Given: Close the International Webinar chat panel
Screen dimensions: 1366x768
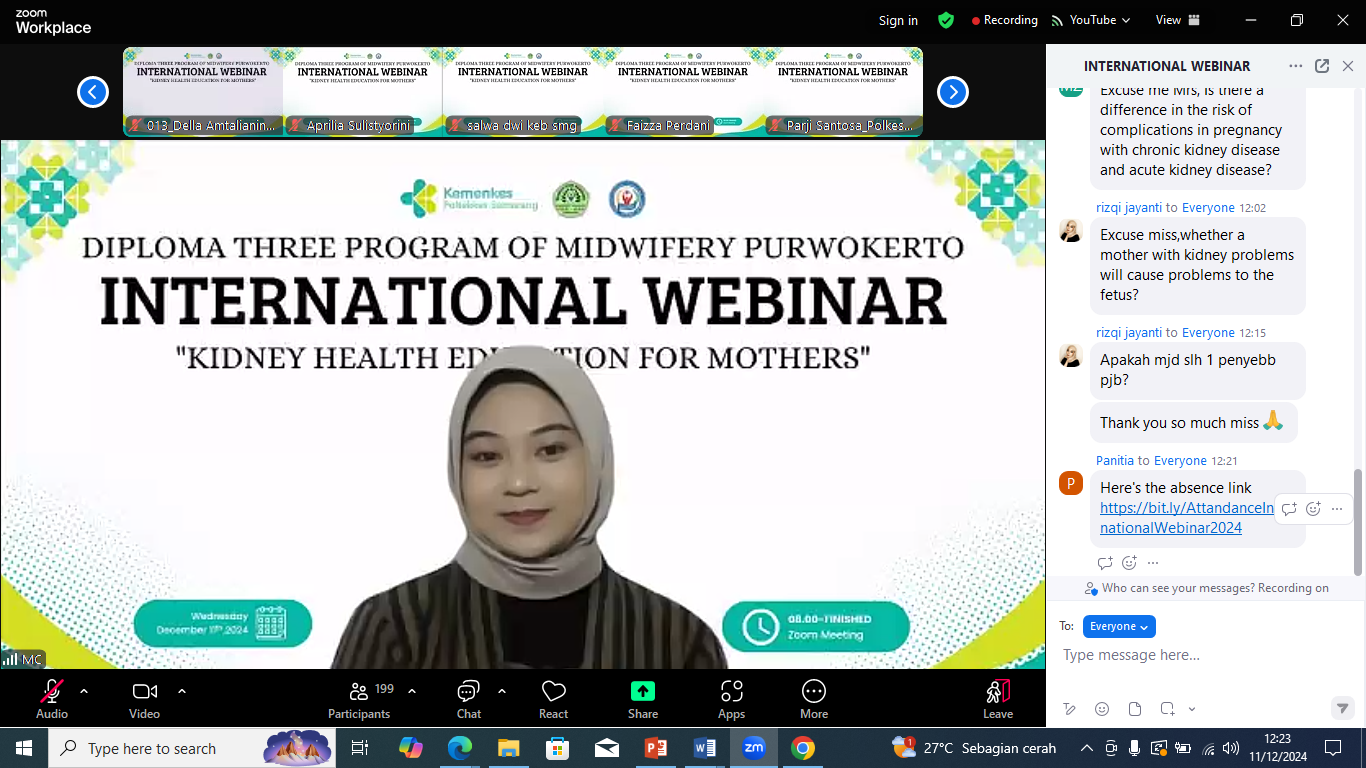Looking at the screenshot, I should [1348, 66].
